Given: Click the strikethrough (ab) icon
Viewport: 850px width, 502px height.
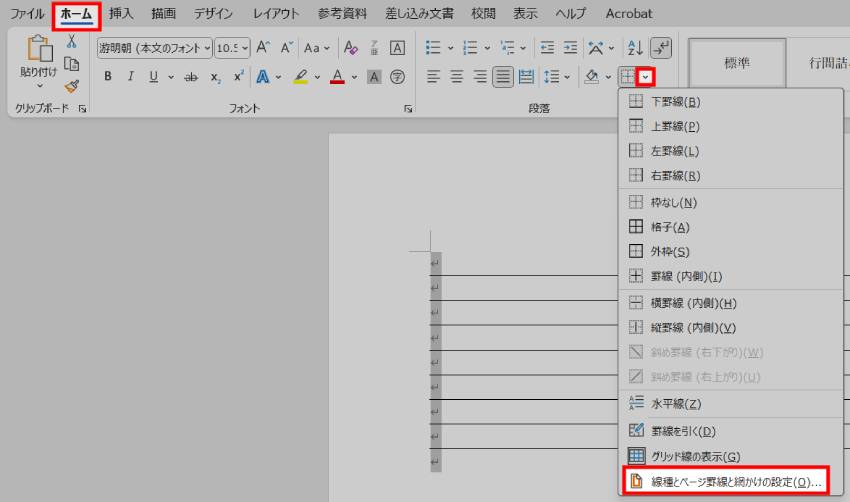Looking at the screenshot, I should coord(191,77).
